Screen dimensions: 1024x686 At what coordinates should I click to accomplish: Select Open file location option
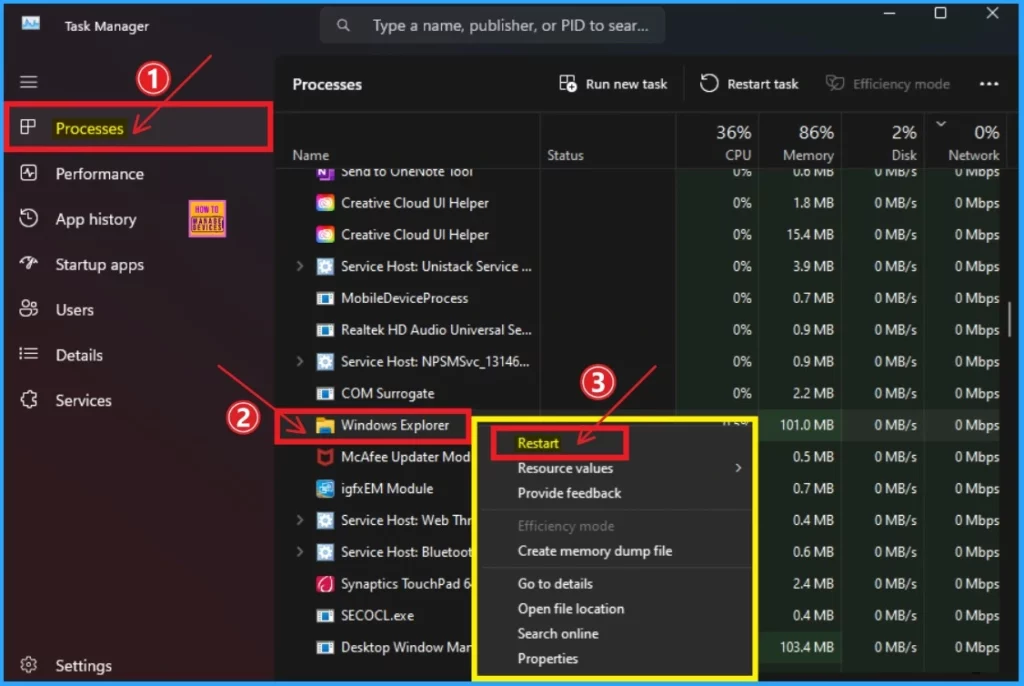coord(571,609)
